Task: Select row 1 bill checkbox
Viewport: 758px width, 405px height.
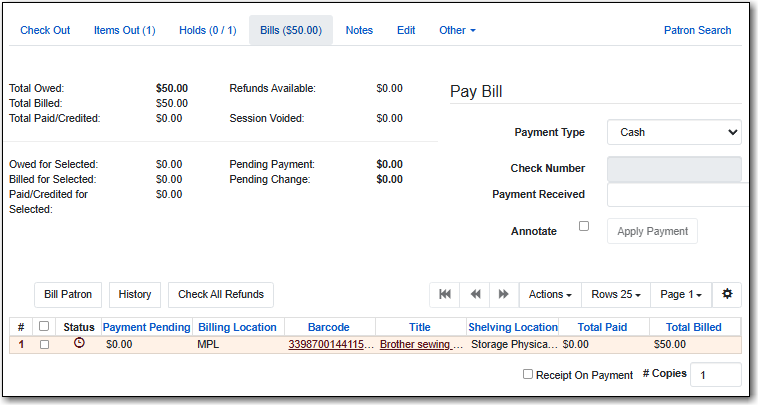Action: pyautogui.click(x=44, y=345)
